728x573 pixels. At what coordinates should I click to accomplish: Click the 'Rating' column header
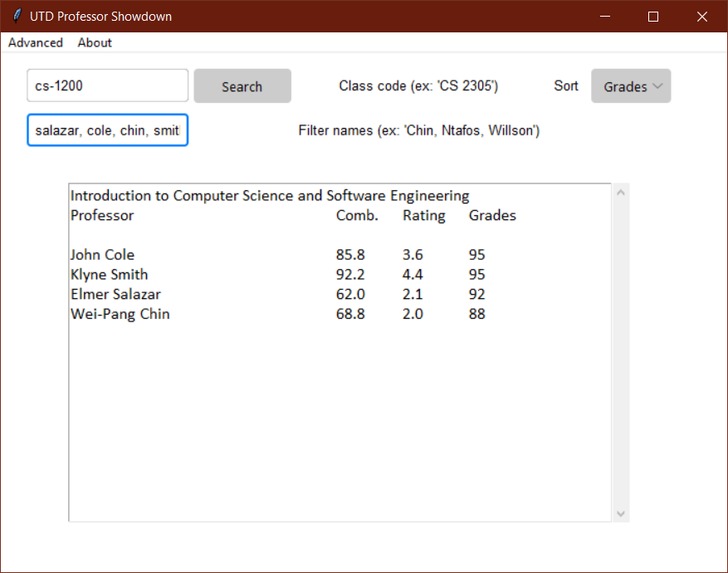point(423,215)
